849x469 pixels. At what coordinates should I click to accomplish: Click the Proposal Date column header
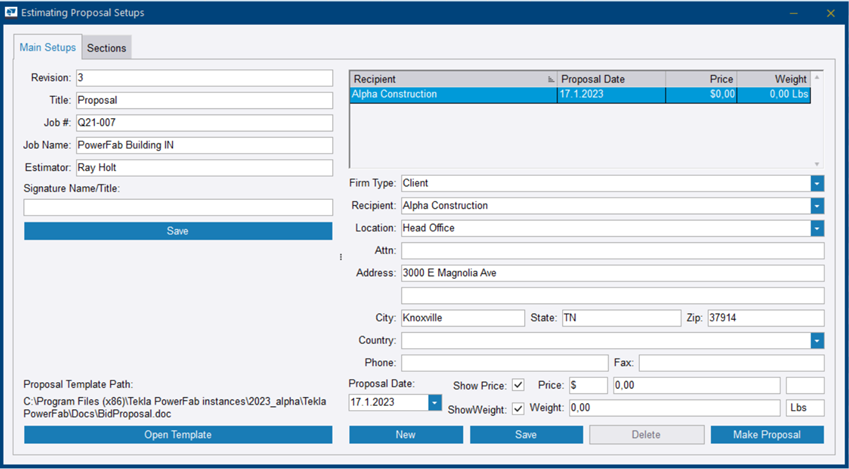[610, 79]
